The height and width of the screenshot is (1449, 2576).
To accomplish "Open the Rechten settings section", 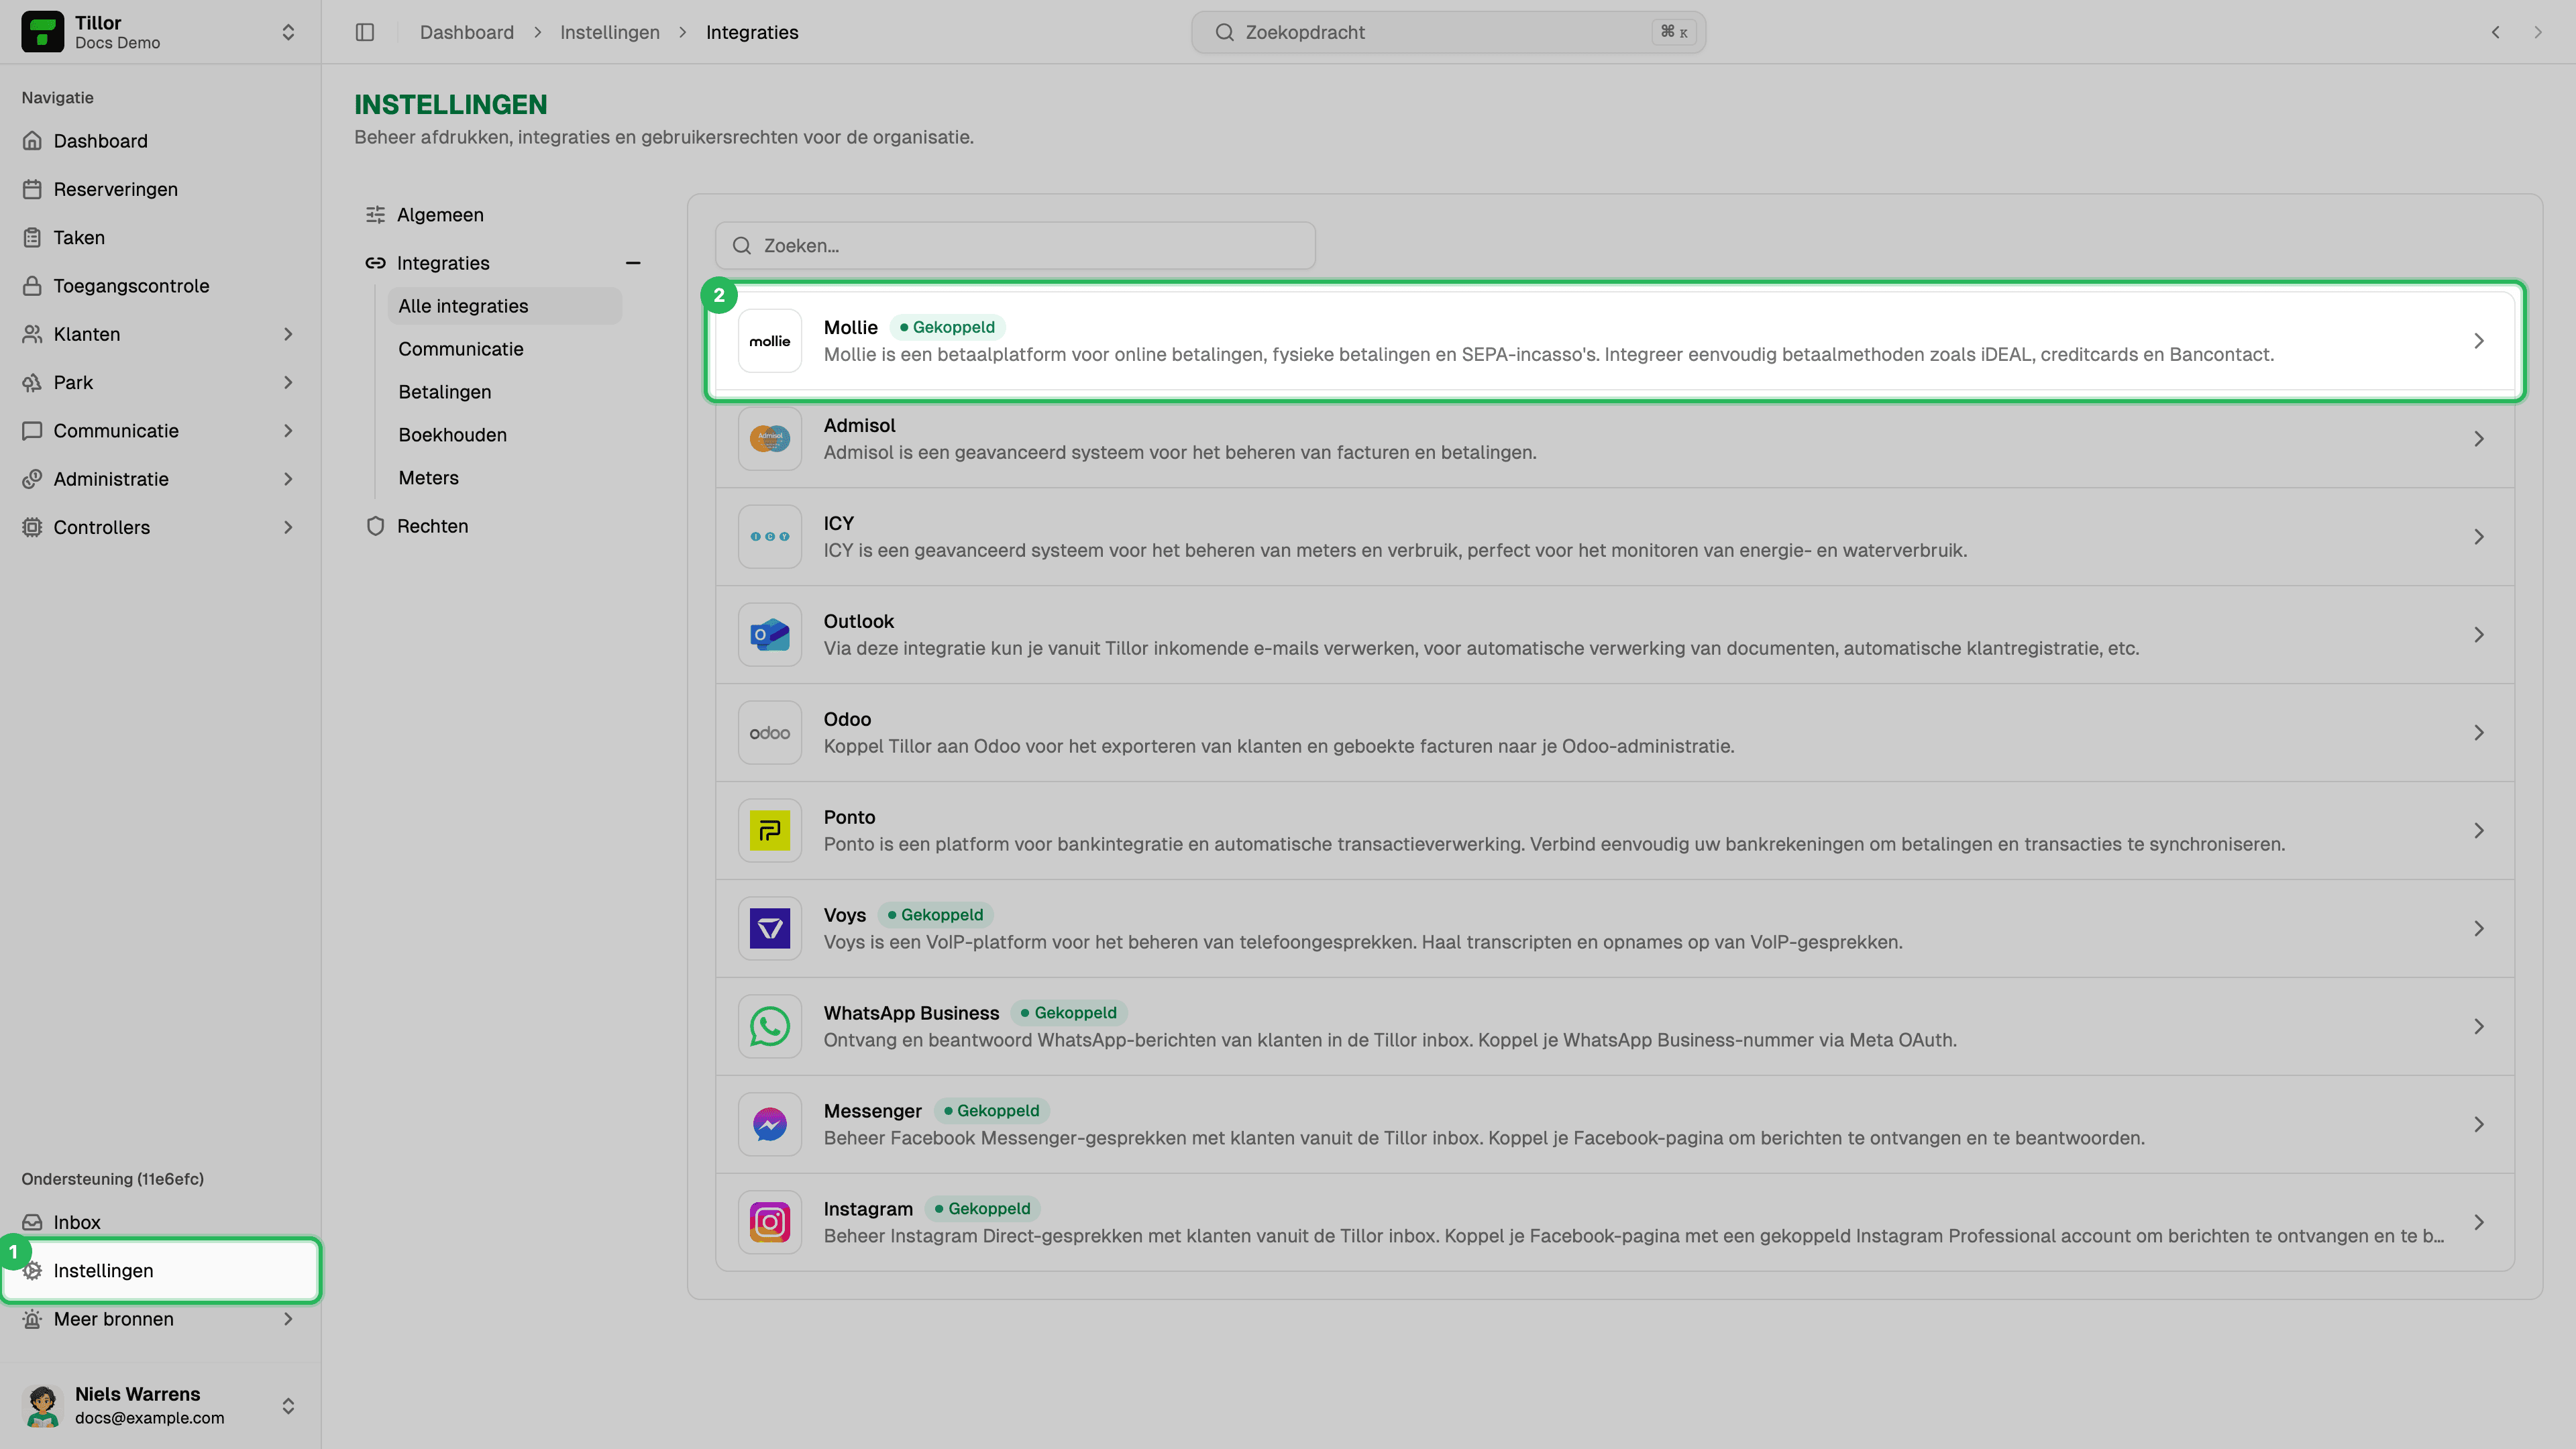I will [504, 526].
